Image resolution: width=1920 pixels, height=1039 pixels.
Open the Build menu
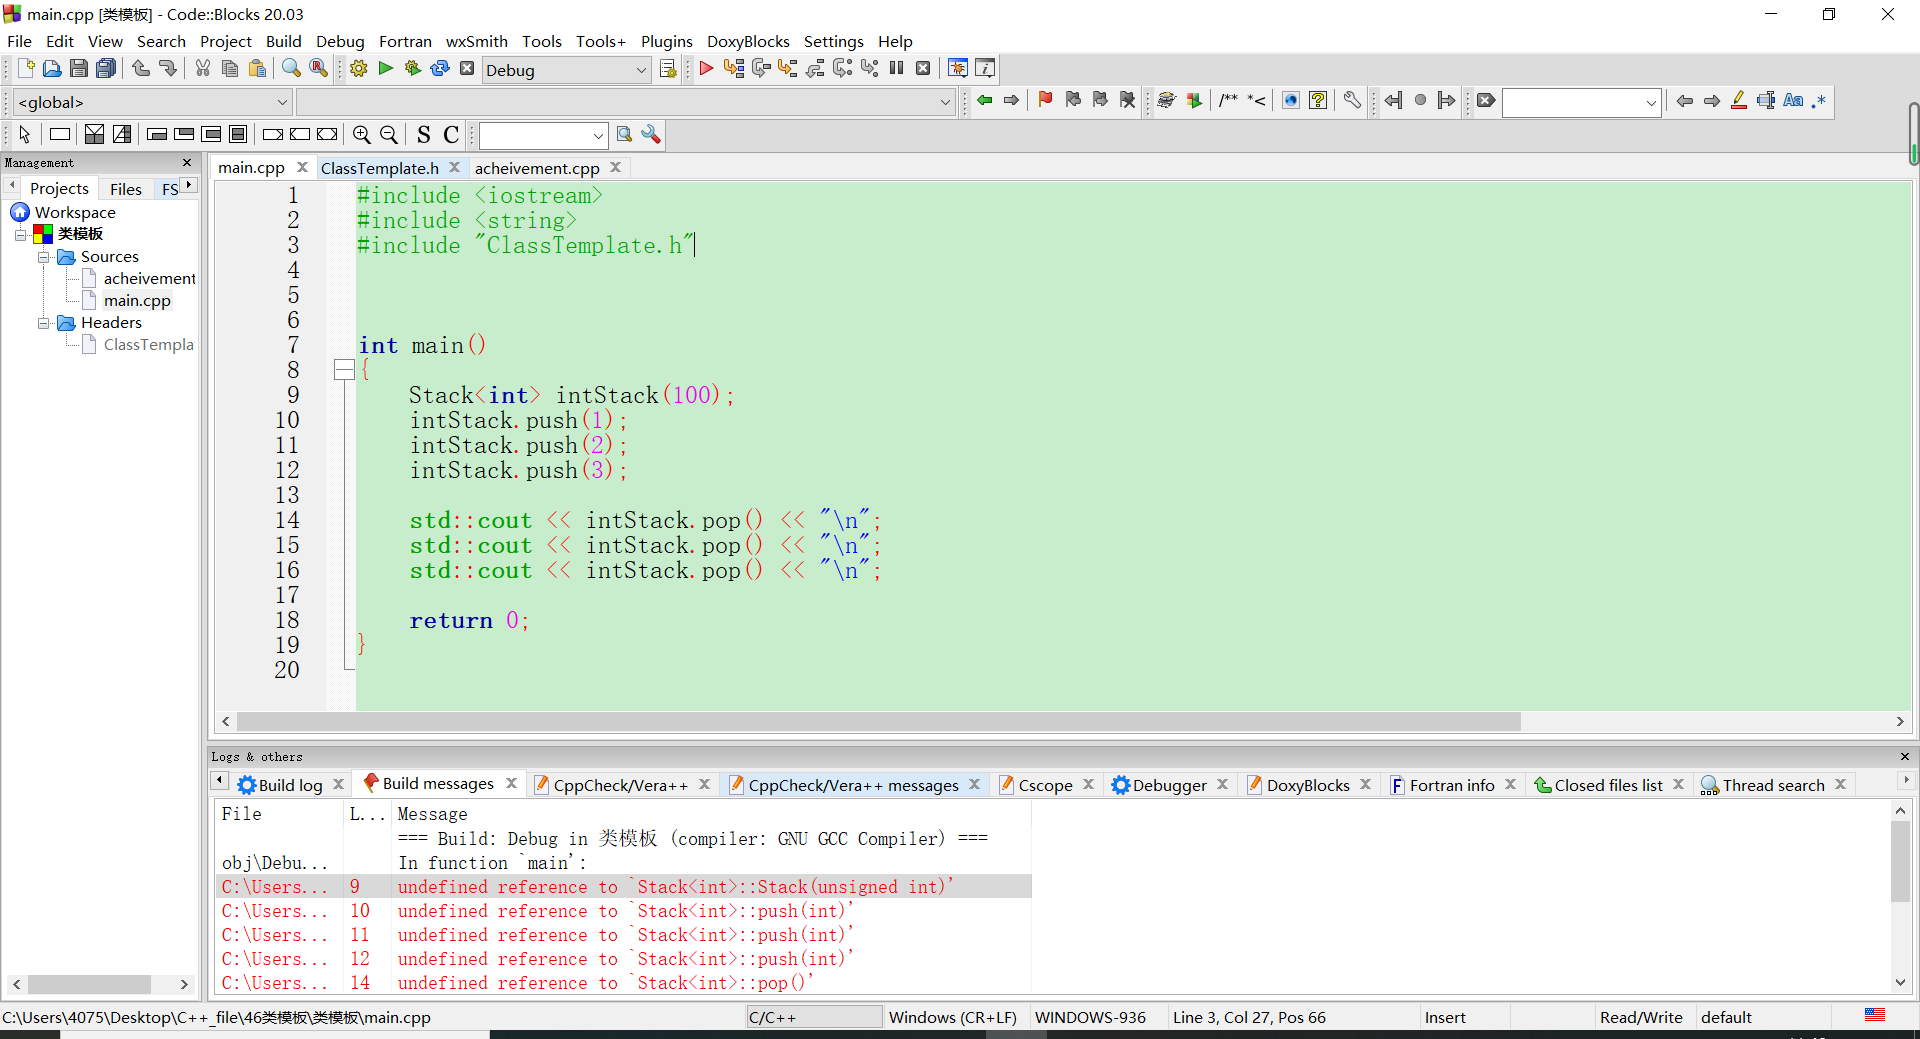coord(283,41)
